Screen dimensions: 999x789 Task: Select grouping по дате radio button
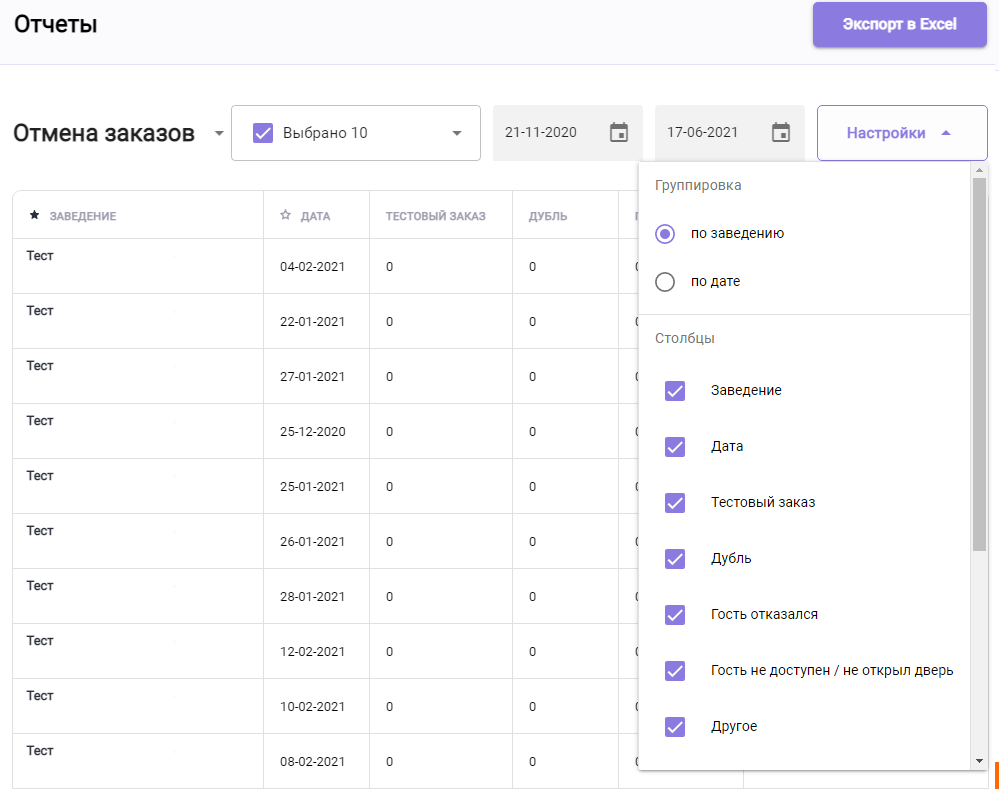[665, 282]
